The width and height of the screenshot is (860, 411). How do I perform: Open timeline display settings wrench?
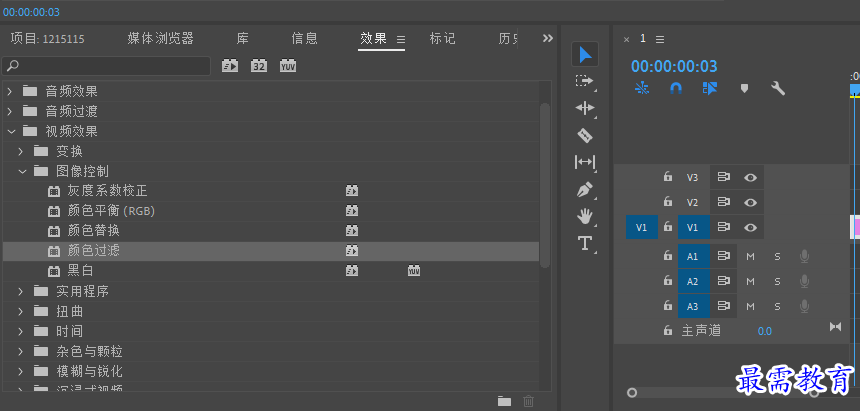[778, 88]
